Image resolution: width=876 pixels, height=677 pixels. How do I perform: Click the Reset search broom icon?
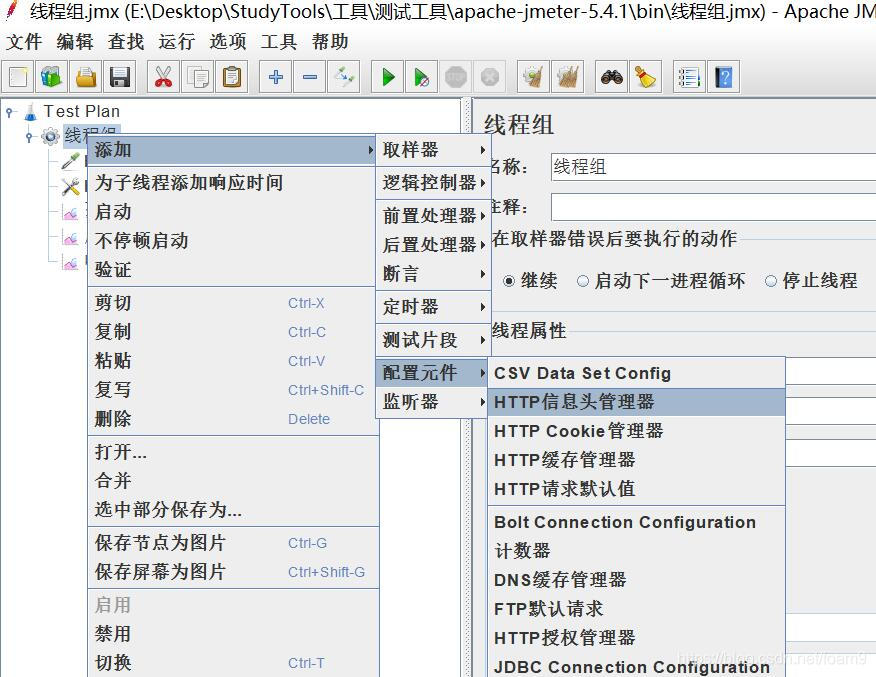coord(646,77)
